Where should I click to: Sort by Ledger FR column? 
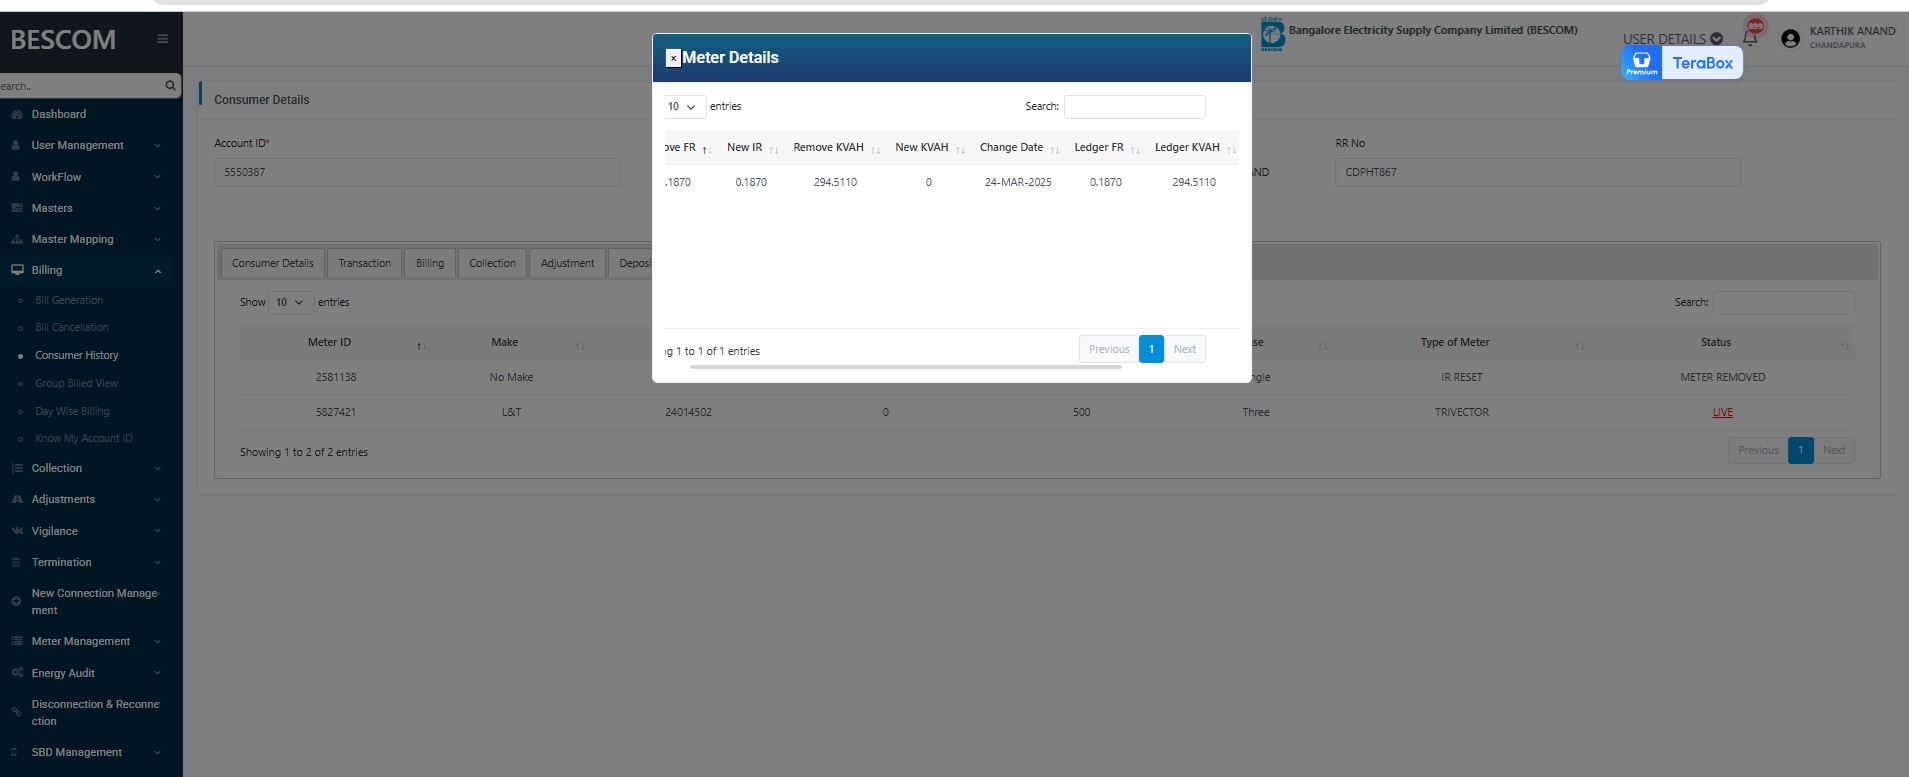[x=1107, y=147]
